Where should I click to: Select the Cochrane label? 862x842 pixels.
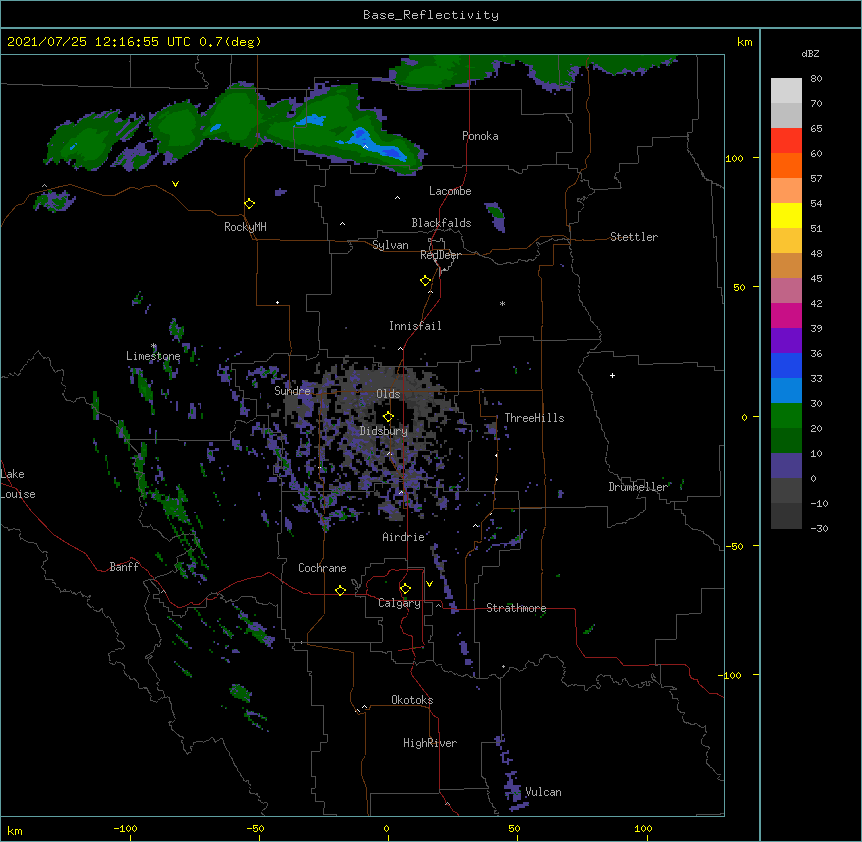point(322,568)
